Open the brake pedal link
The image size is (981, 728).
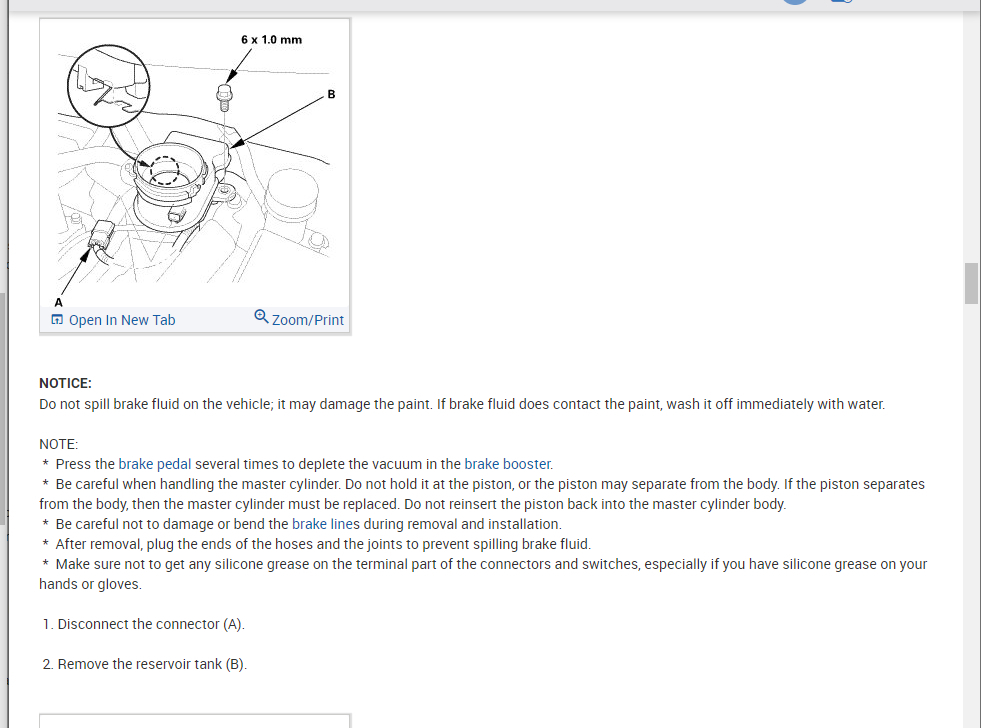[155, 464]
